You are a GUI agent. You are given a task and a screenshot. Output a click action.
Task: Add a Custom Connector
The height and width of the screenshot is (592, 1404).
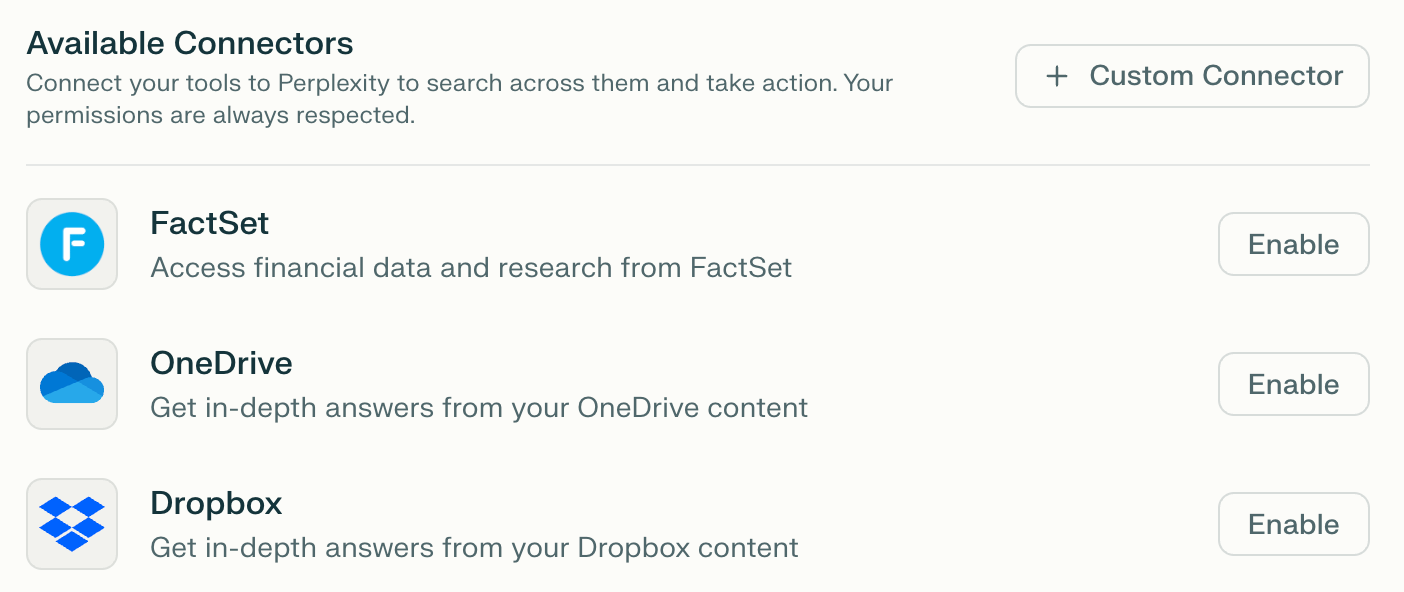pos(1192,76)
